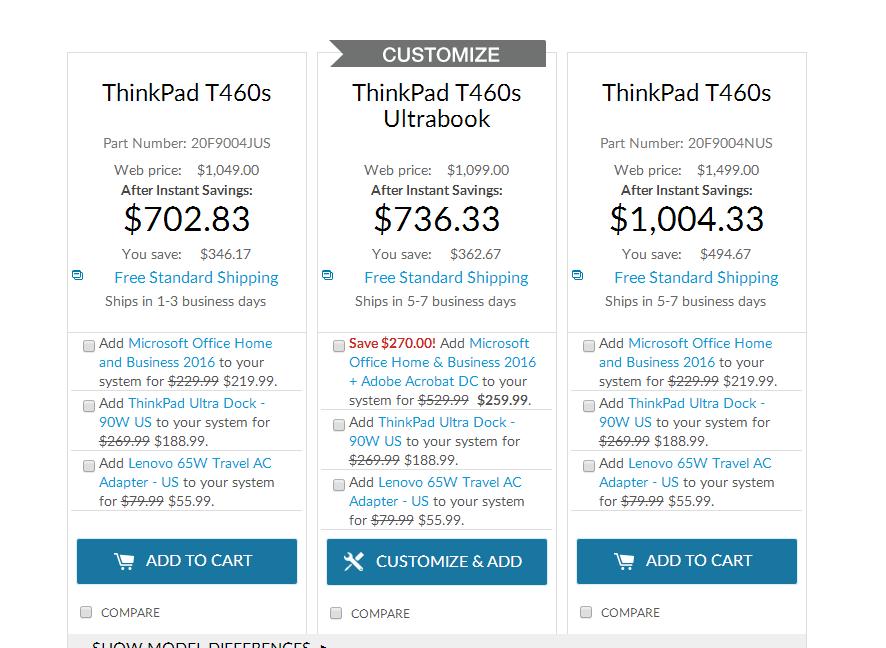Toggle COMPARE for the first ThinkPad T460s
This screenshot has width=886, height=648.
point(86,612)
